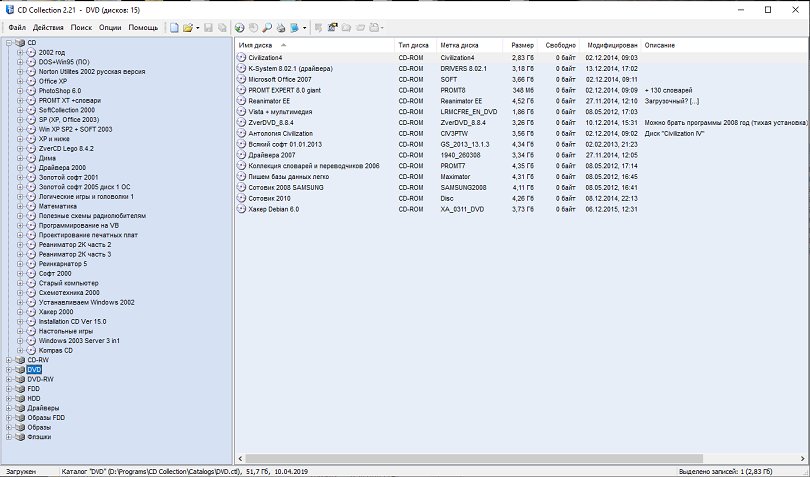
Task: Click the Open catalog folder icon
Action: tap(188, 27)
